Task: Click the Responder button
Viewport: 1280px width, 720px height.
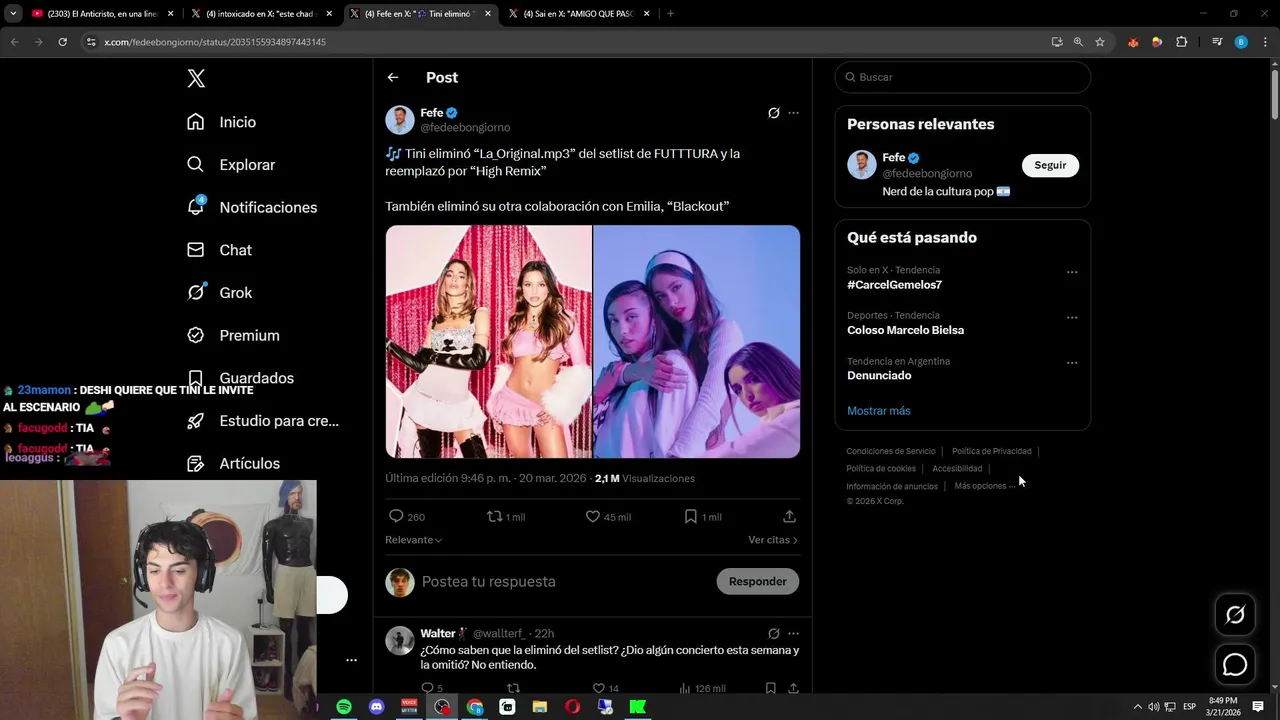Action: tap(757, 582)
